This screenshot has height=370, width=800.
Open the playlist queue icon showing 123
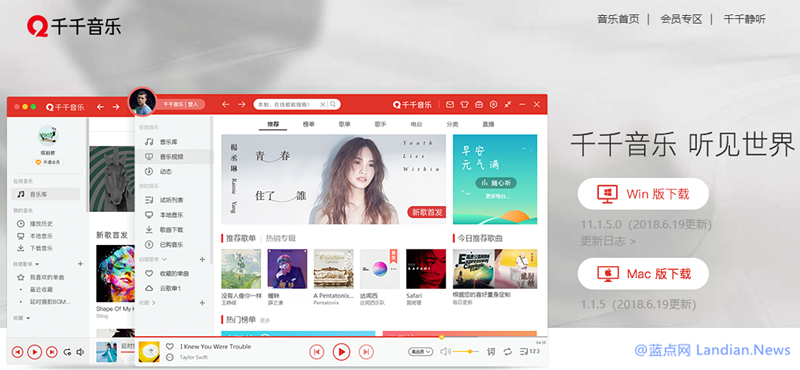pos(529,352)
